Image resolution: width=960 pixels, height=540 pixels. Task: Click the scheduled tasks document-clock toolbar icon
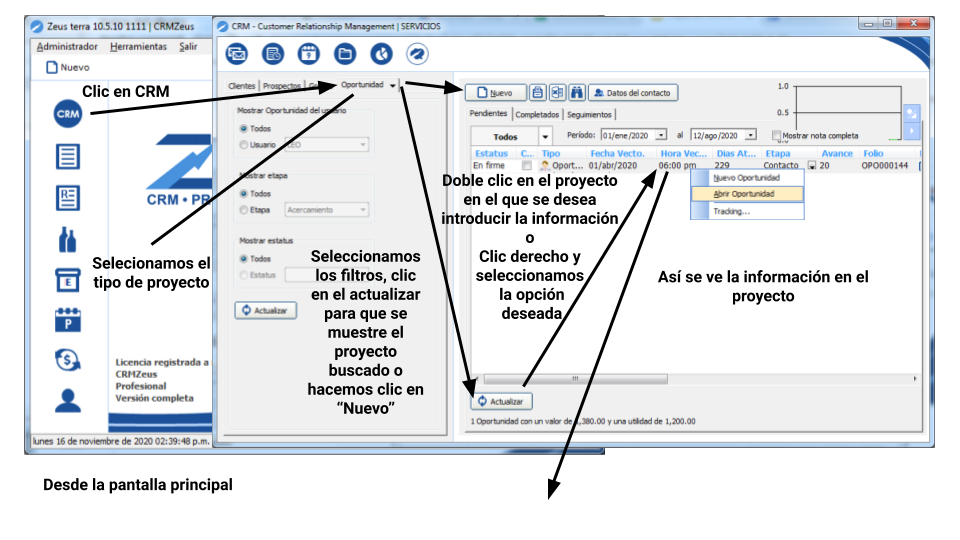pyautogui.click(x=273, y=54)
